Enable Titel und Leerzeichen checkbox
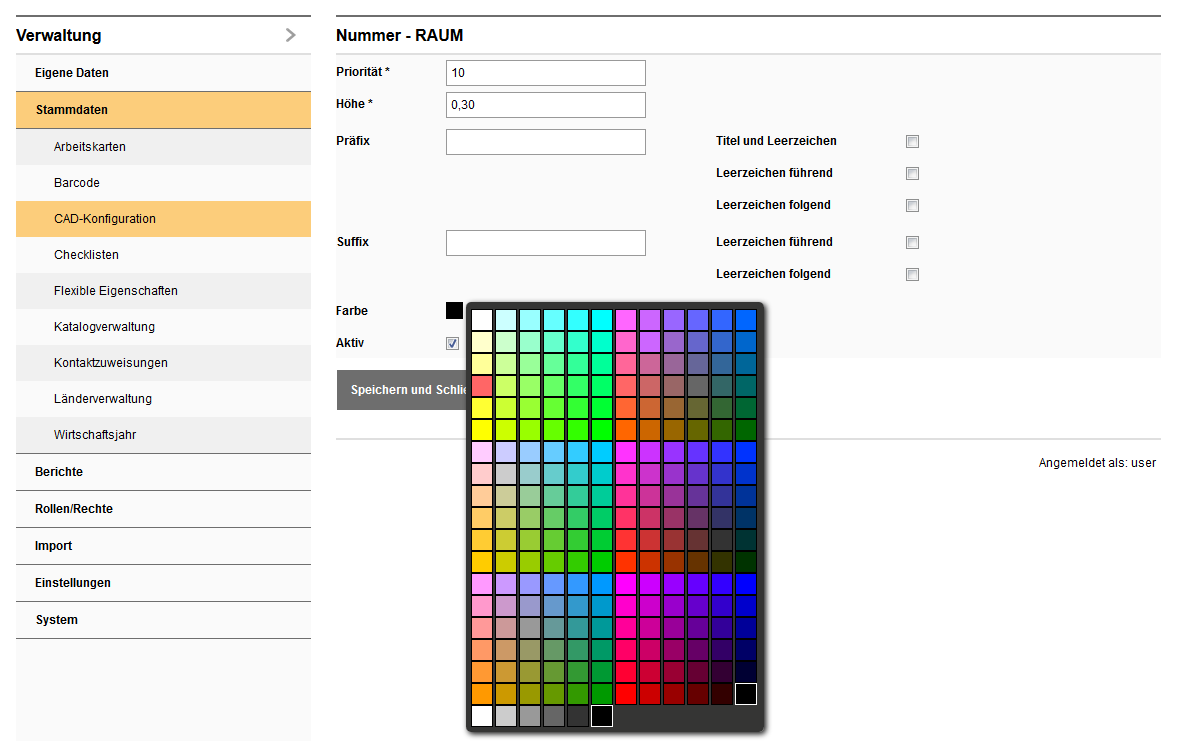Screen dimensions: 1178x741 (x=912, y=141)
